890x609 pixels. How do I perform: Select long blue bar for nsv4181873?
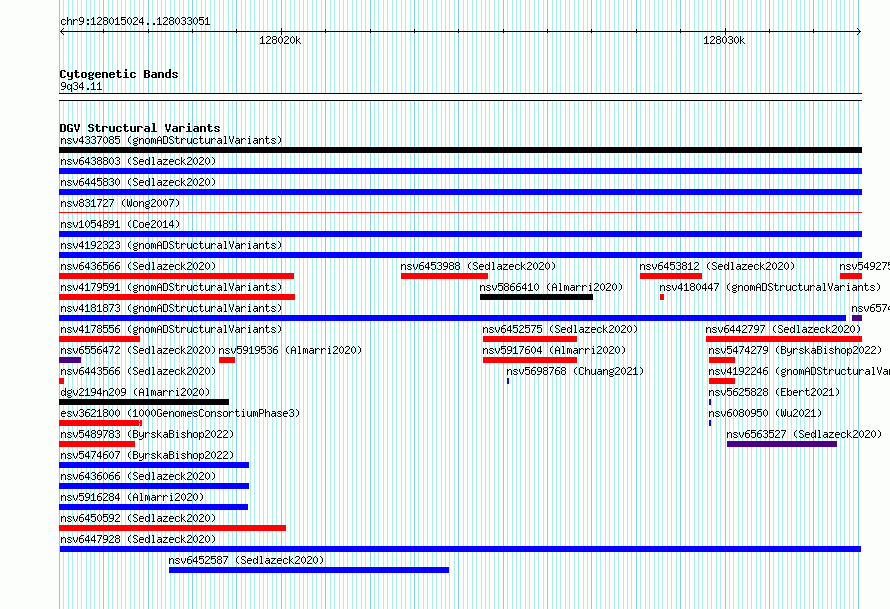452,318
